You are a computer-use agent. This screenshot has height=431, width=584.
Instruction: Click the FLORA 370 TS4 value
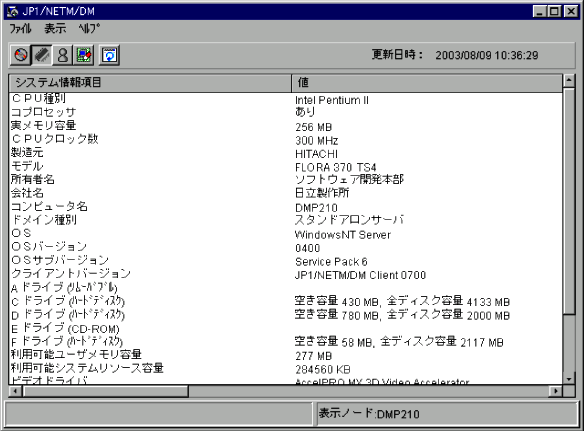pos(336,167)
